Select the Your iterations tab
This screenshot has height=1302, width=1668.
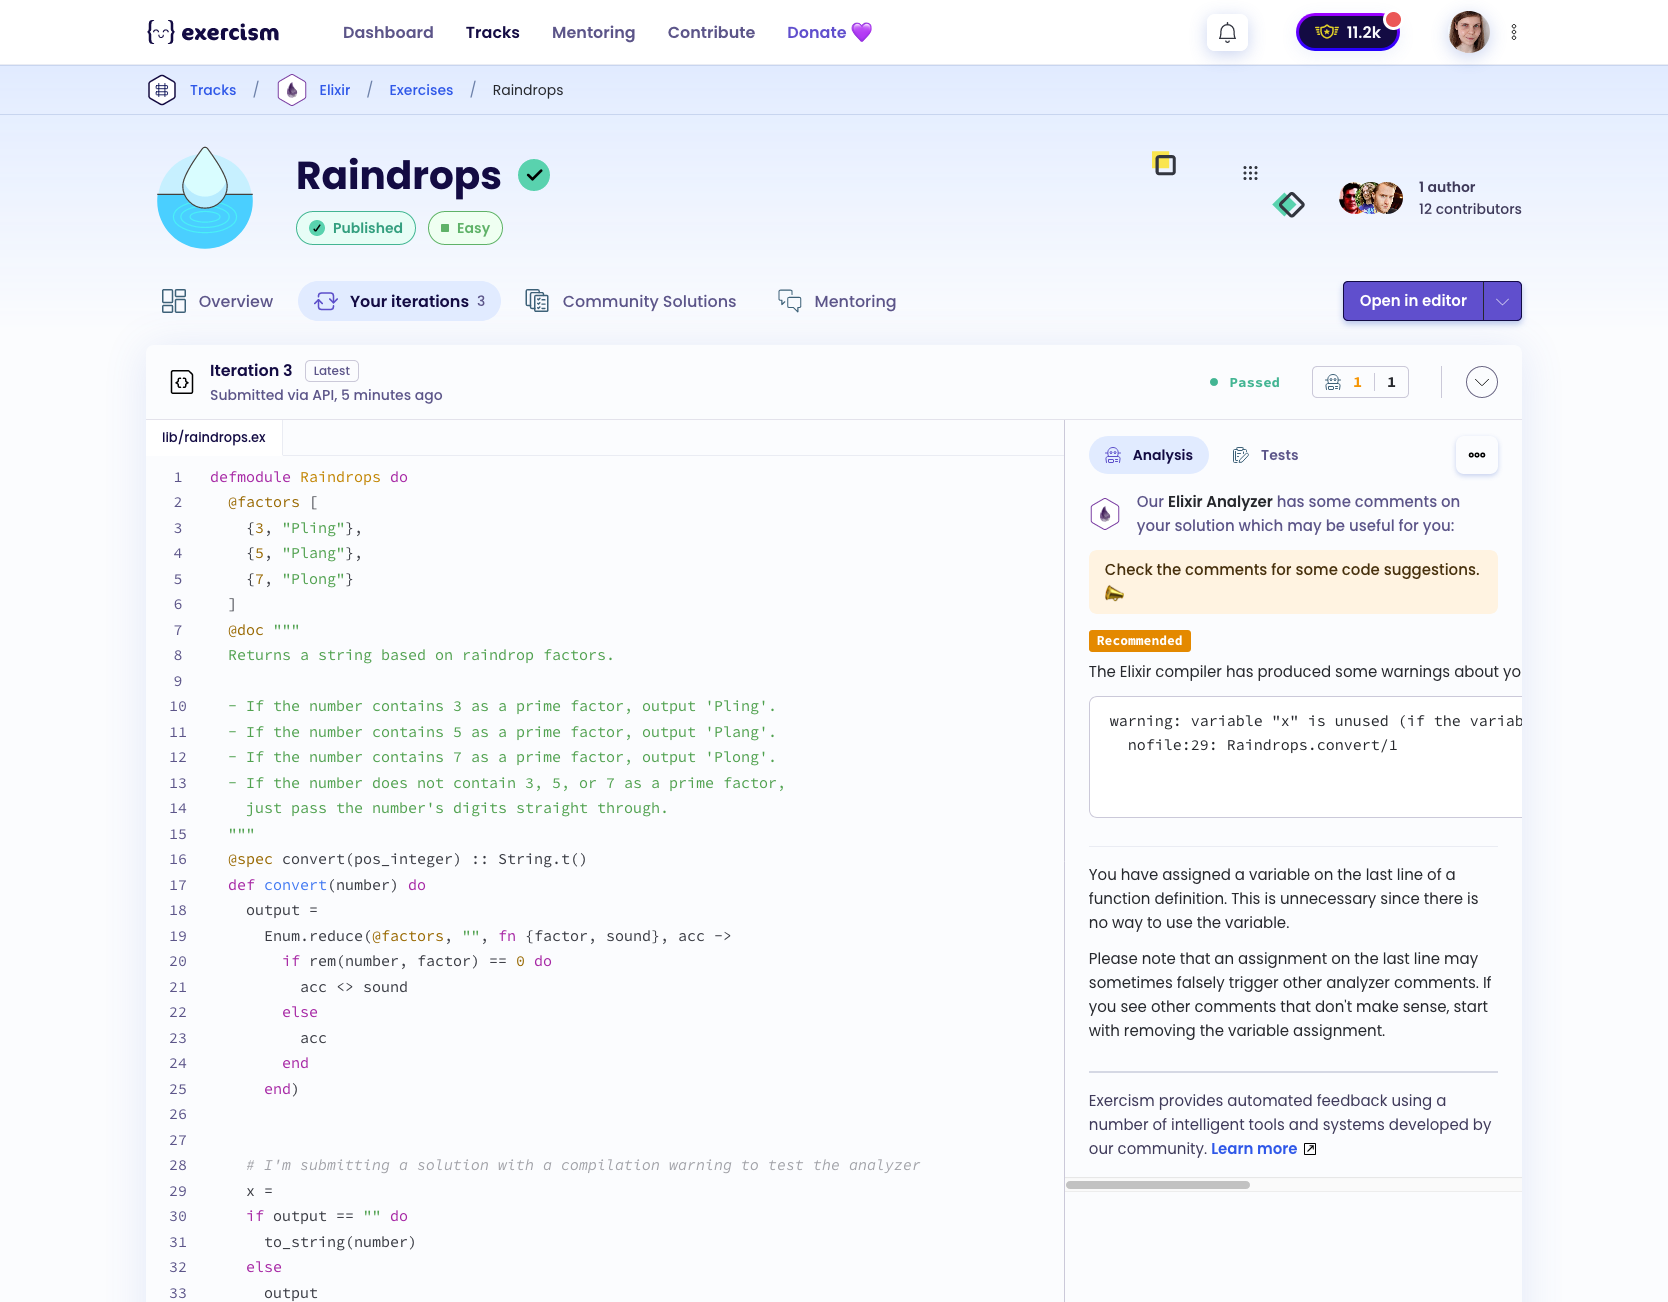[x=399, y=301]
